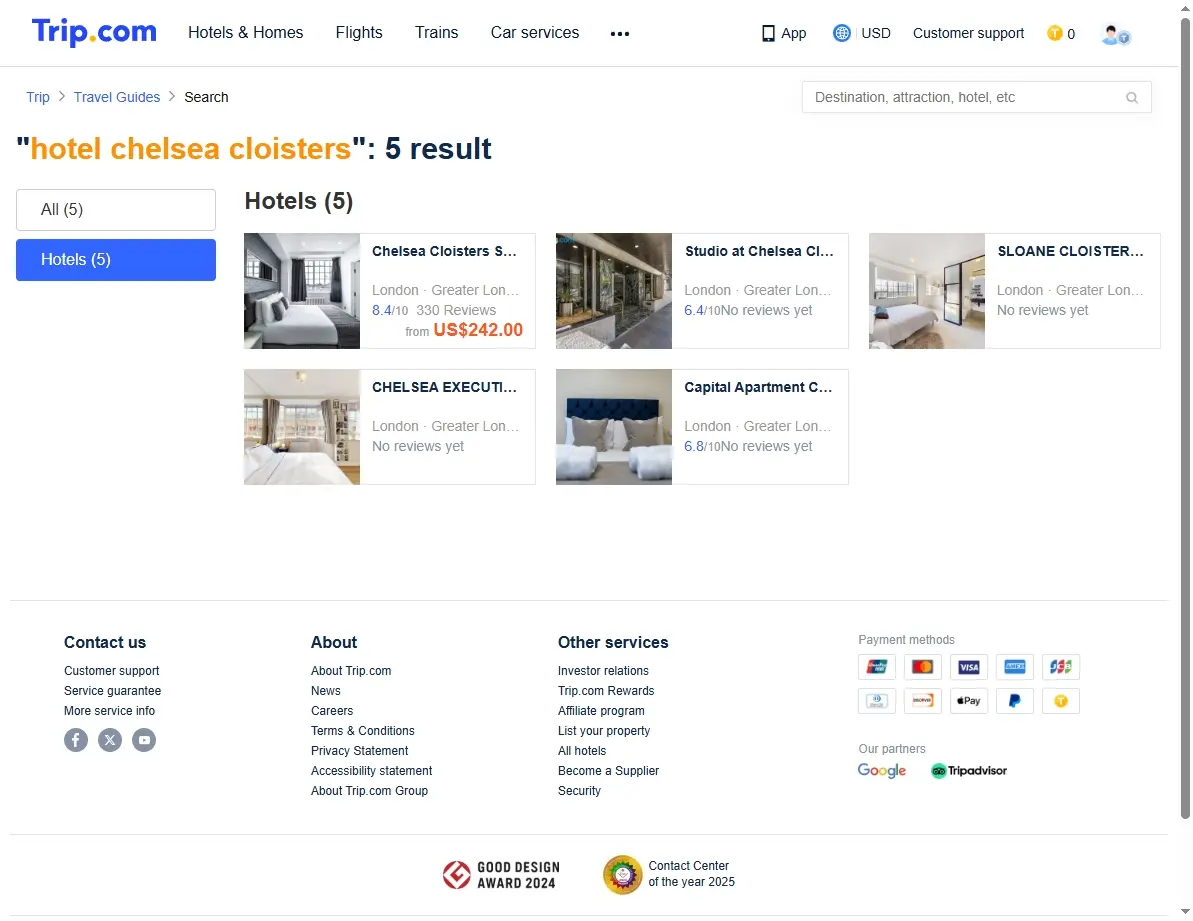Open More service info link
This screenshot has width=1193, height=921.
(x=110, y=710)
